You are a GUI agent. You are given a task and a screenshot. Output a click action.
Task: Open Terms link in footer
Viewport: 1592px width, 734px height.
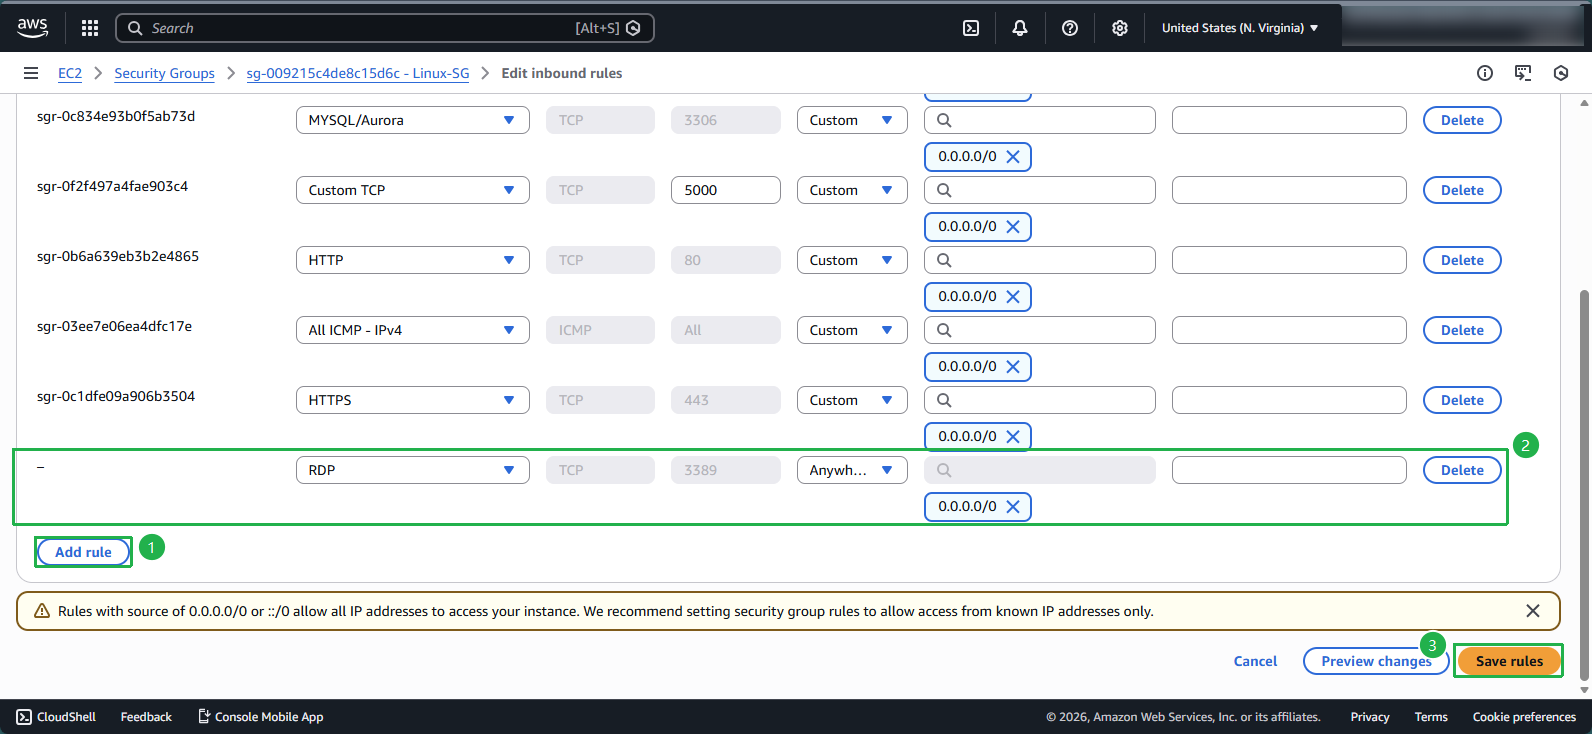click(x=1431, y=717)
